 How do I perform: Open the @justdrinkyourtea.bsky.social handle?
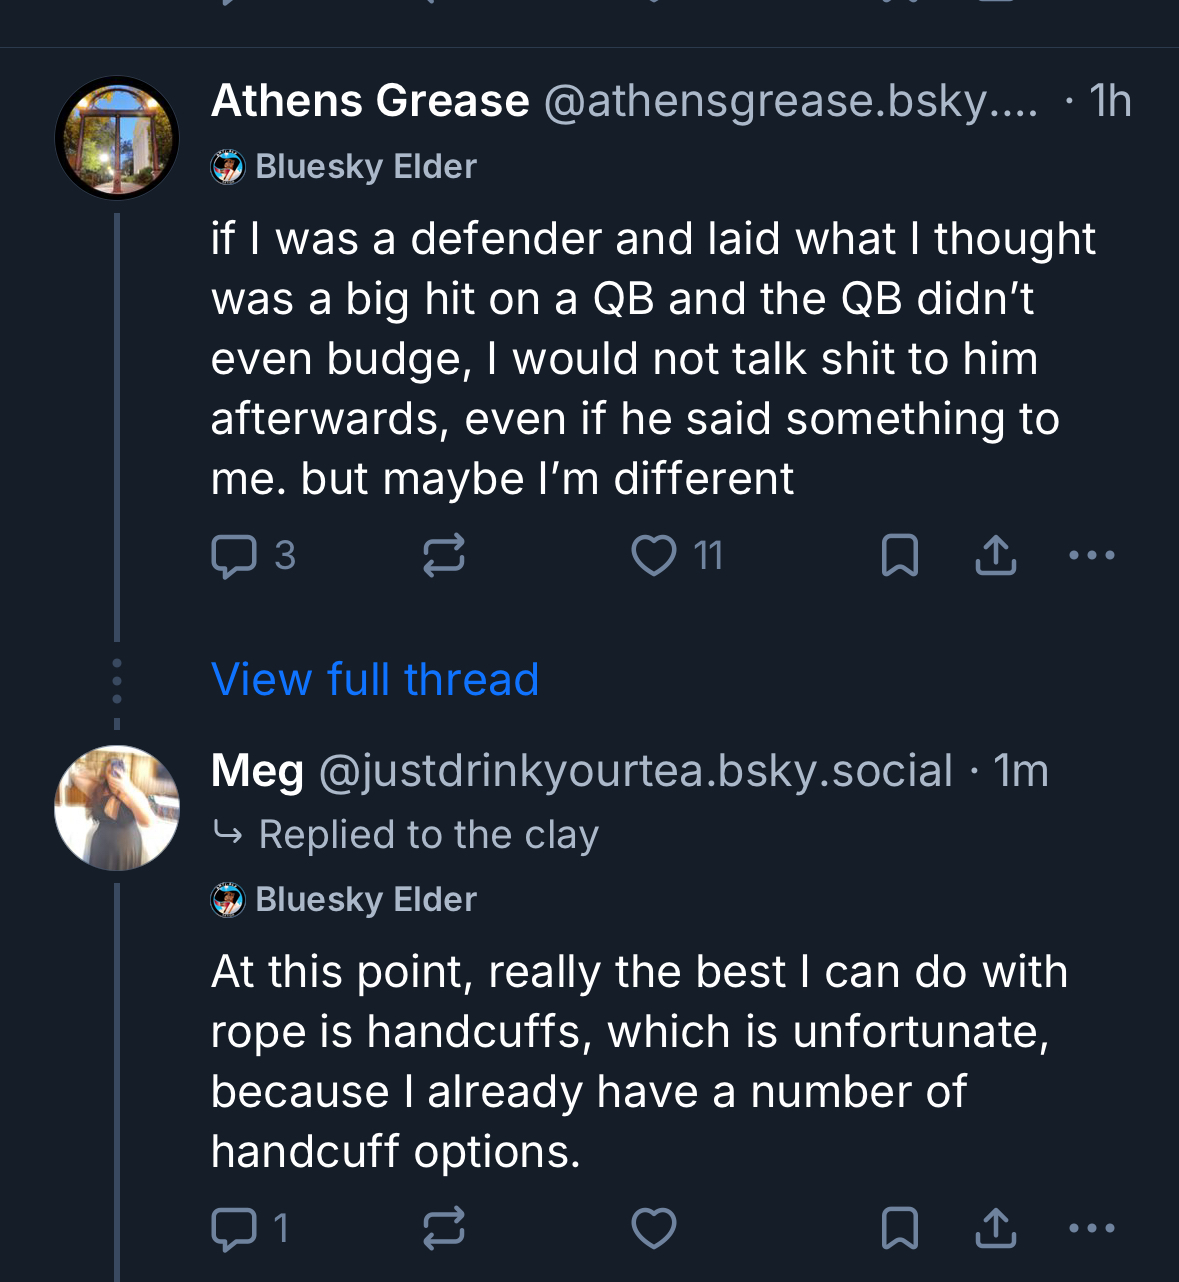(635, 771)
